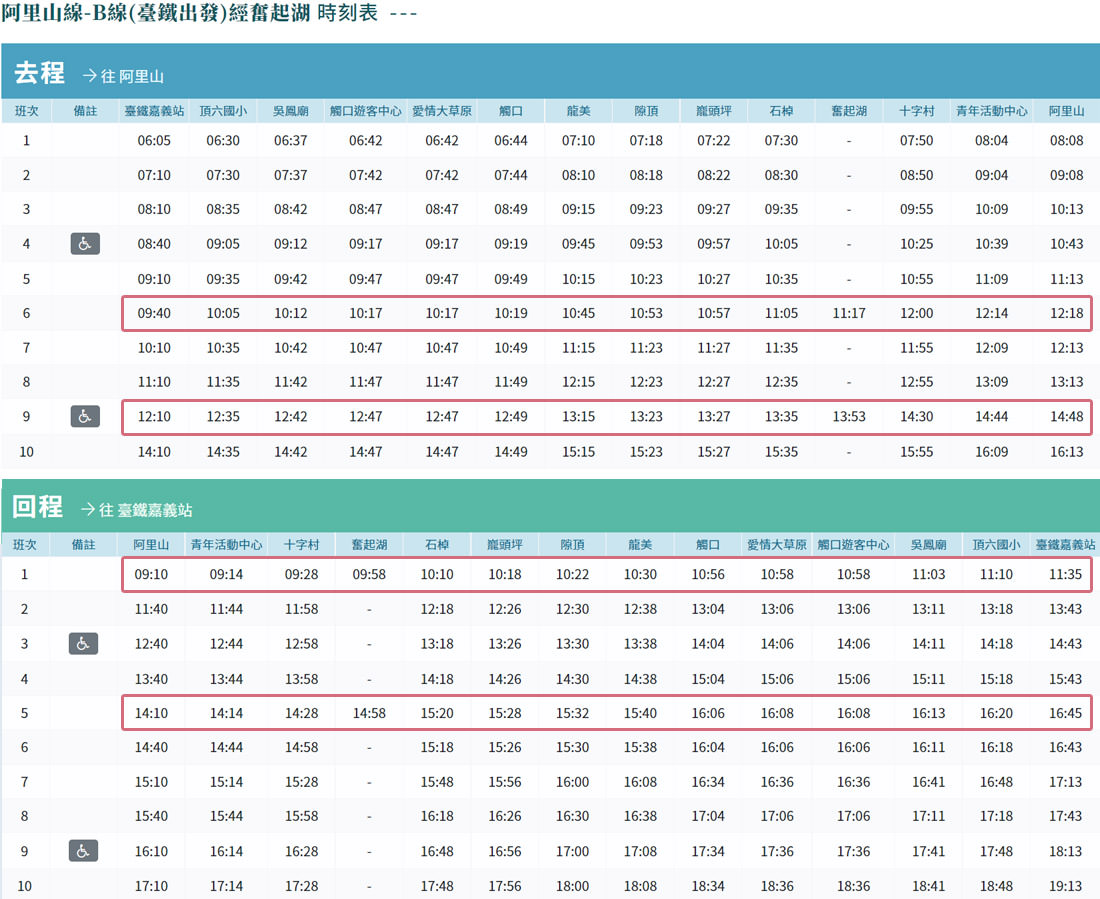Viewport: 1100px width, 899px height.
Task: Click the arrow before 往 阿里山
Action: (89, 75)
